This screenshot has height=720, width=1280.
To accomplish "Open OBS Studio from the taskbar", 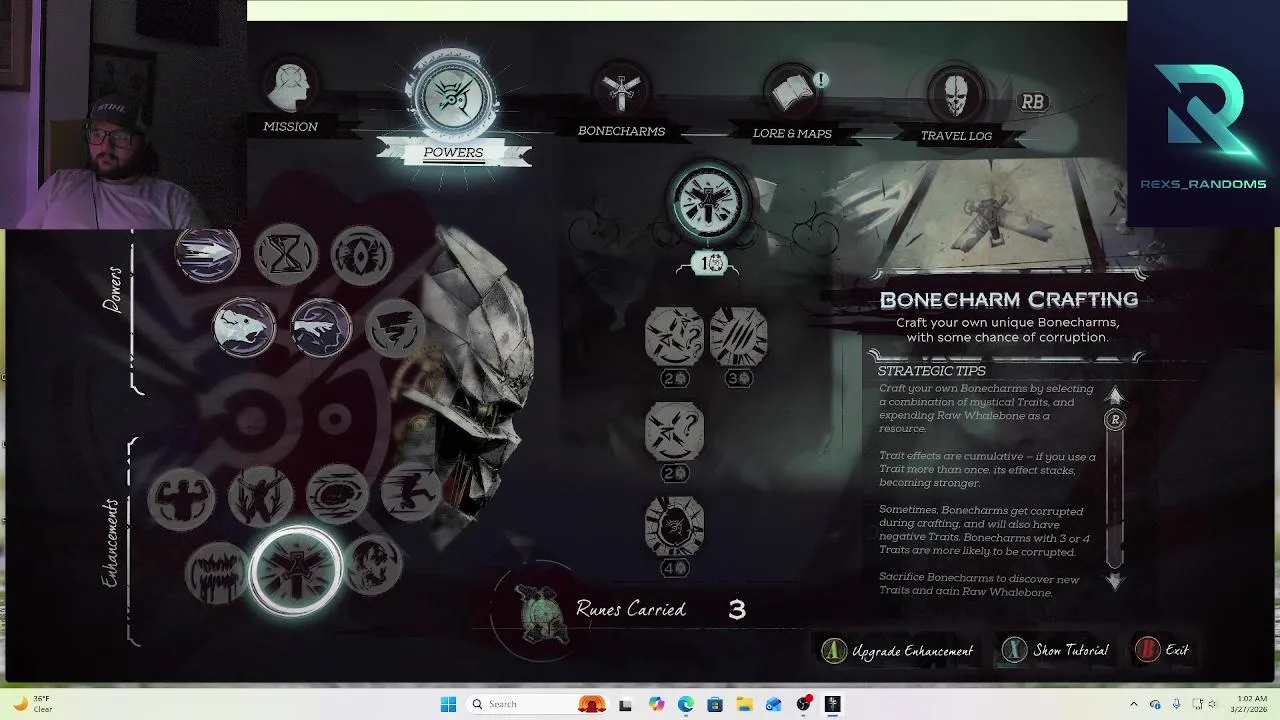I will 803,704.
